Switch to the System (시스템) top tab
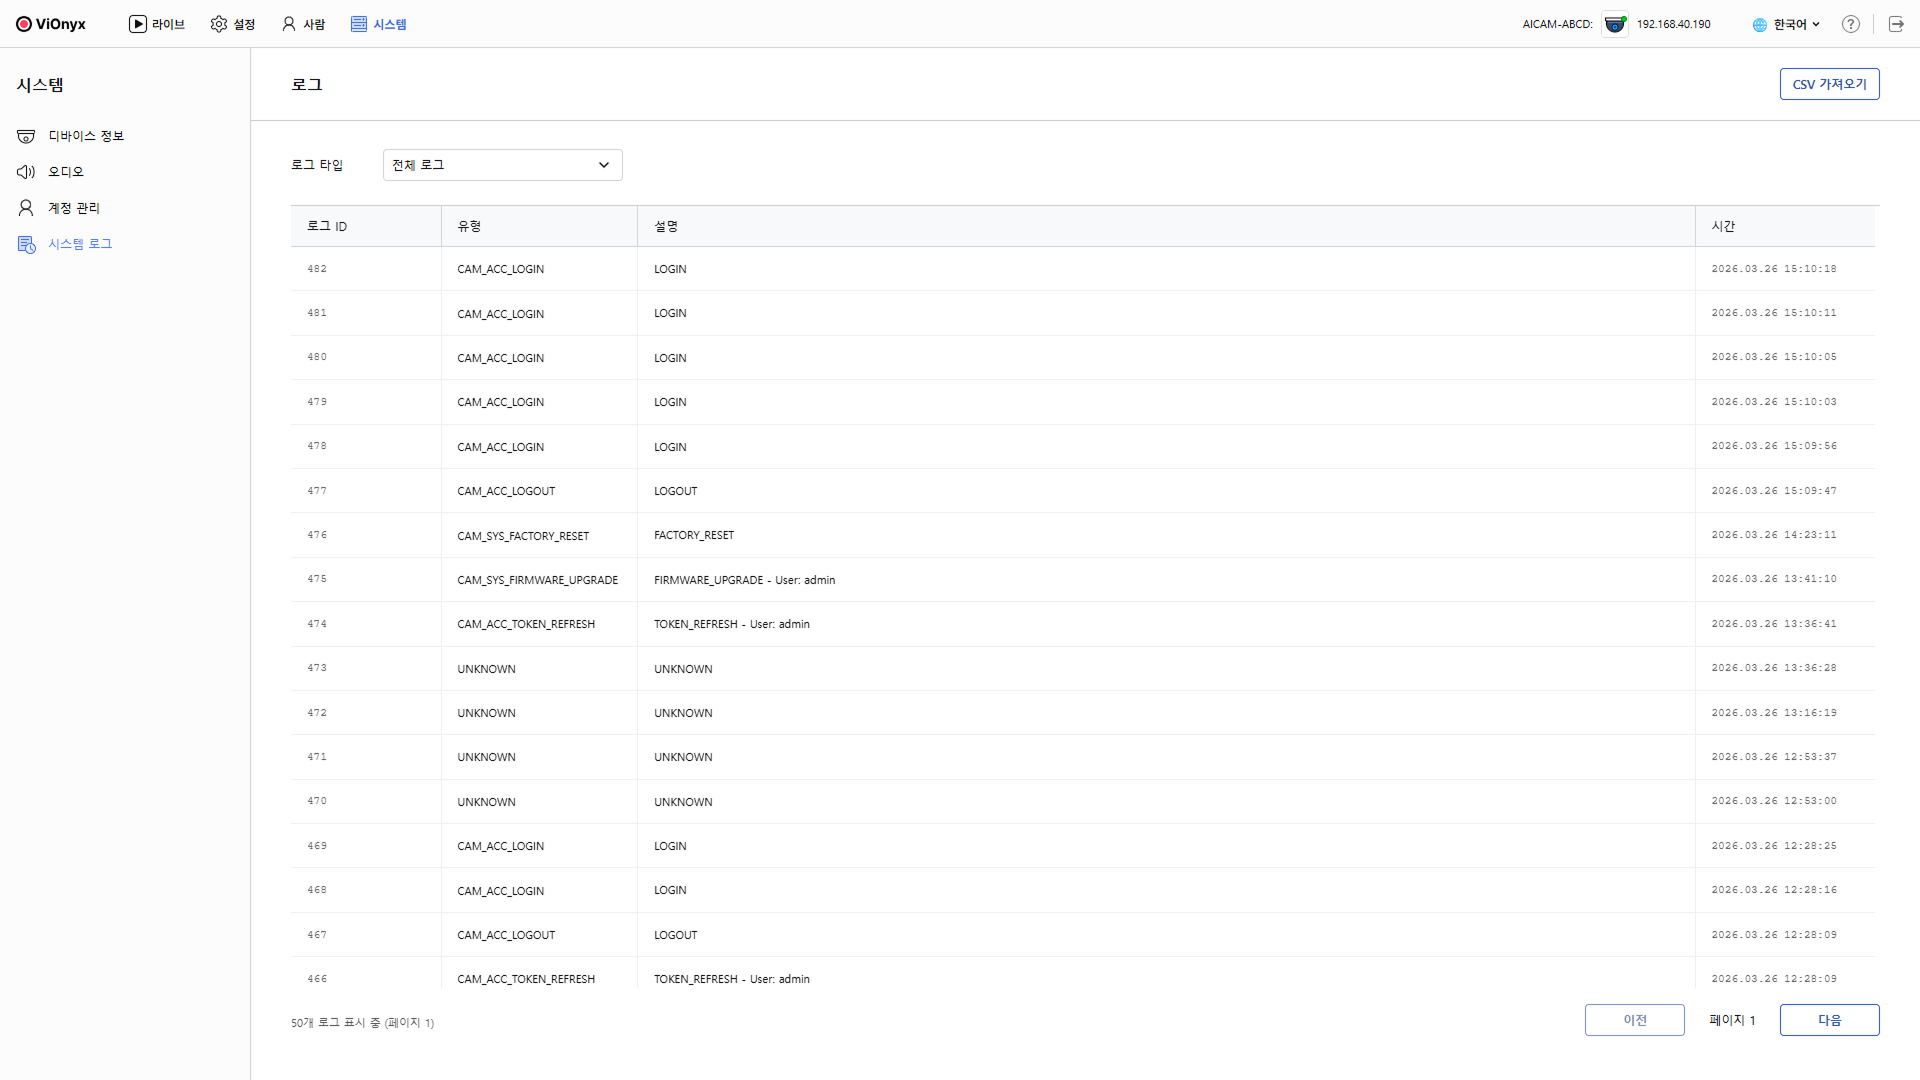Image resolution: width=1920 pixels, height=1080 pixels. coord(379,24)
